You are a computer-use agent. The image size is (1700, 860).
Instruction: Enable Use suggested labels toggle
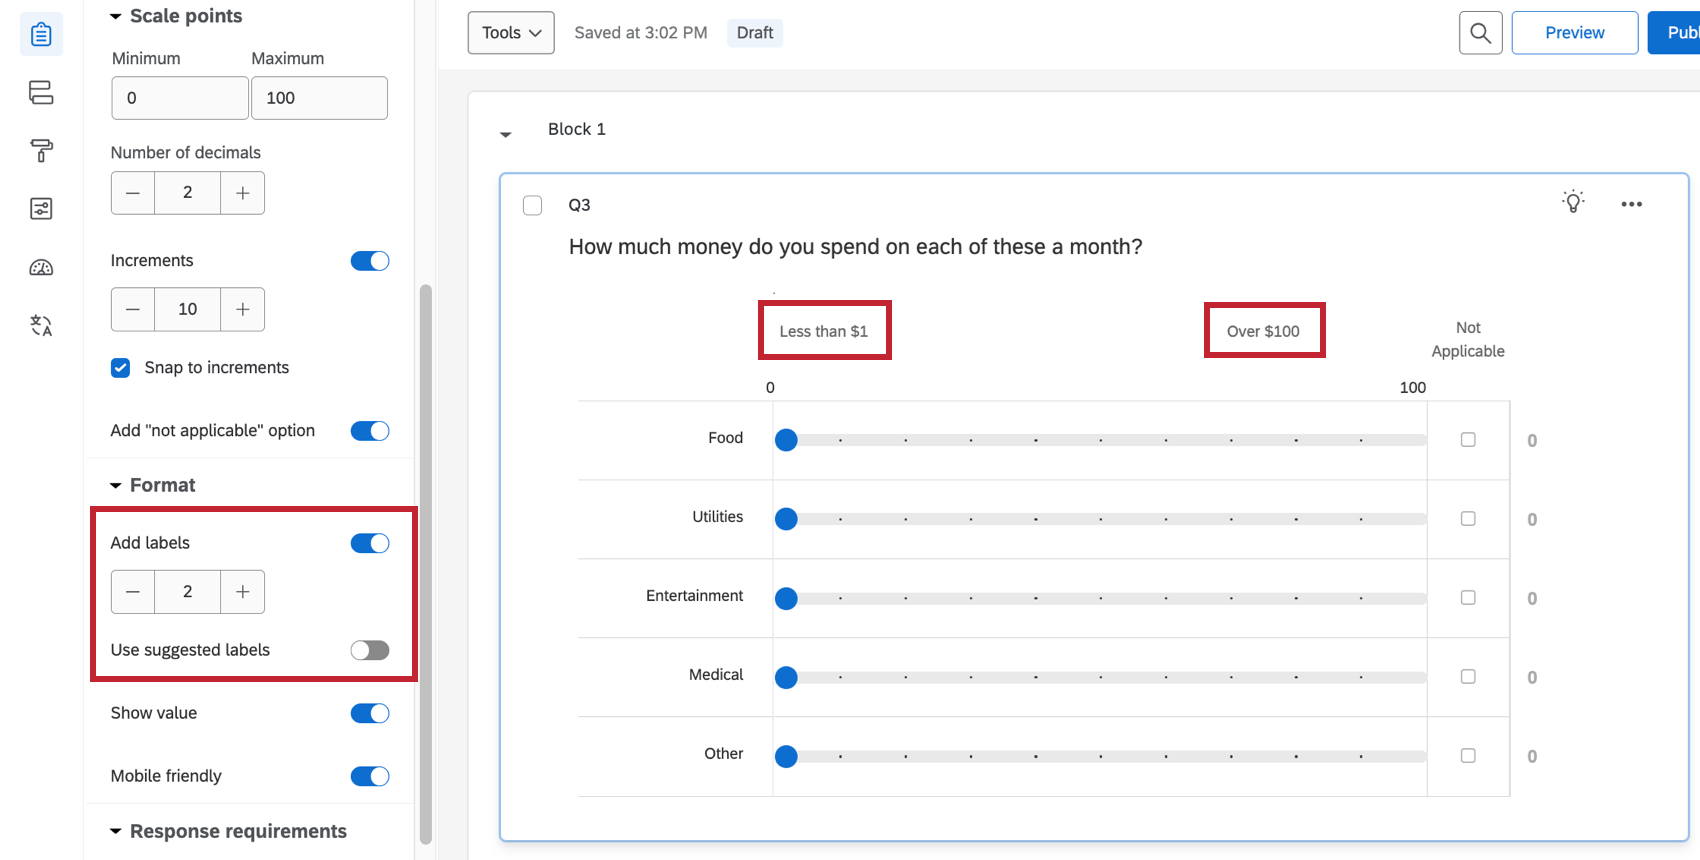(x=369, y=650)
